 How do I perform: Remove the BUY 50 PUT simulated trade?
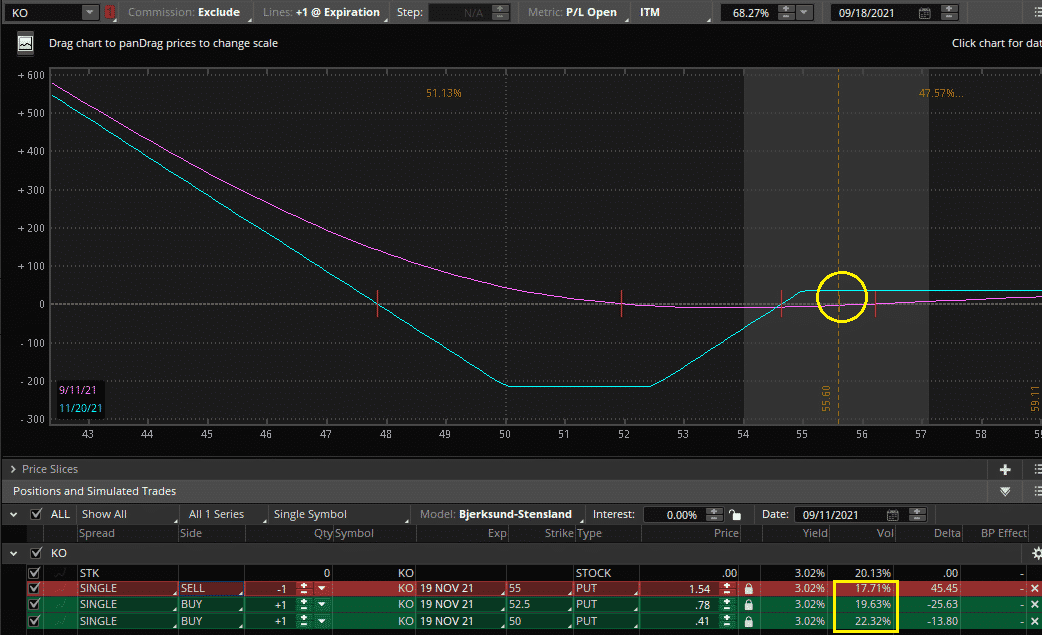1034,622
